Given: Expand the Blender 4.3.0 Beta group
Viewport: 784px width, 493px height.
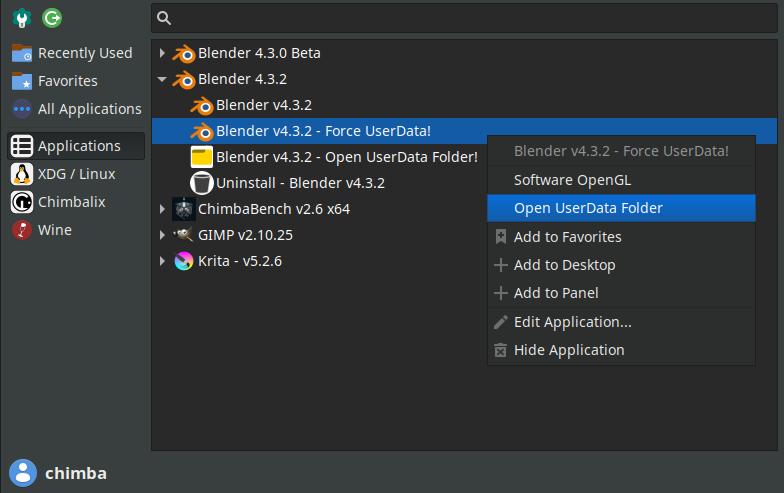Looking at the screenshot, I should click(163, 53).
